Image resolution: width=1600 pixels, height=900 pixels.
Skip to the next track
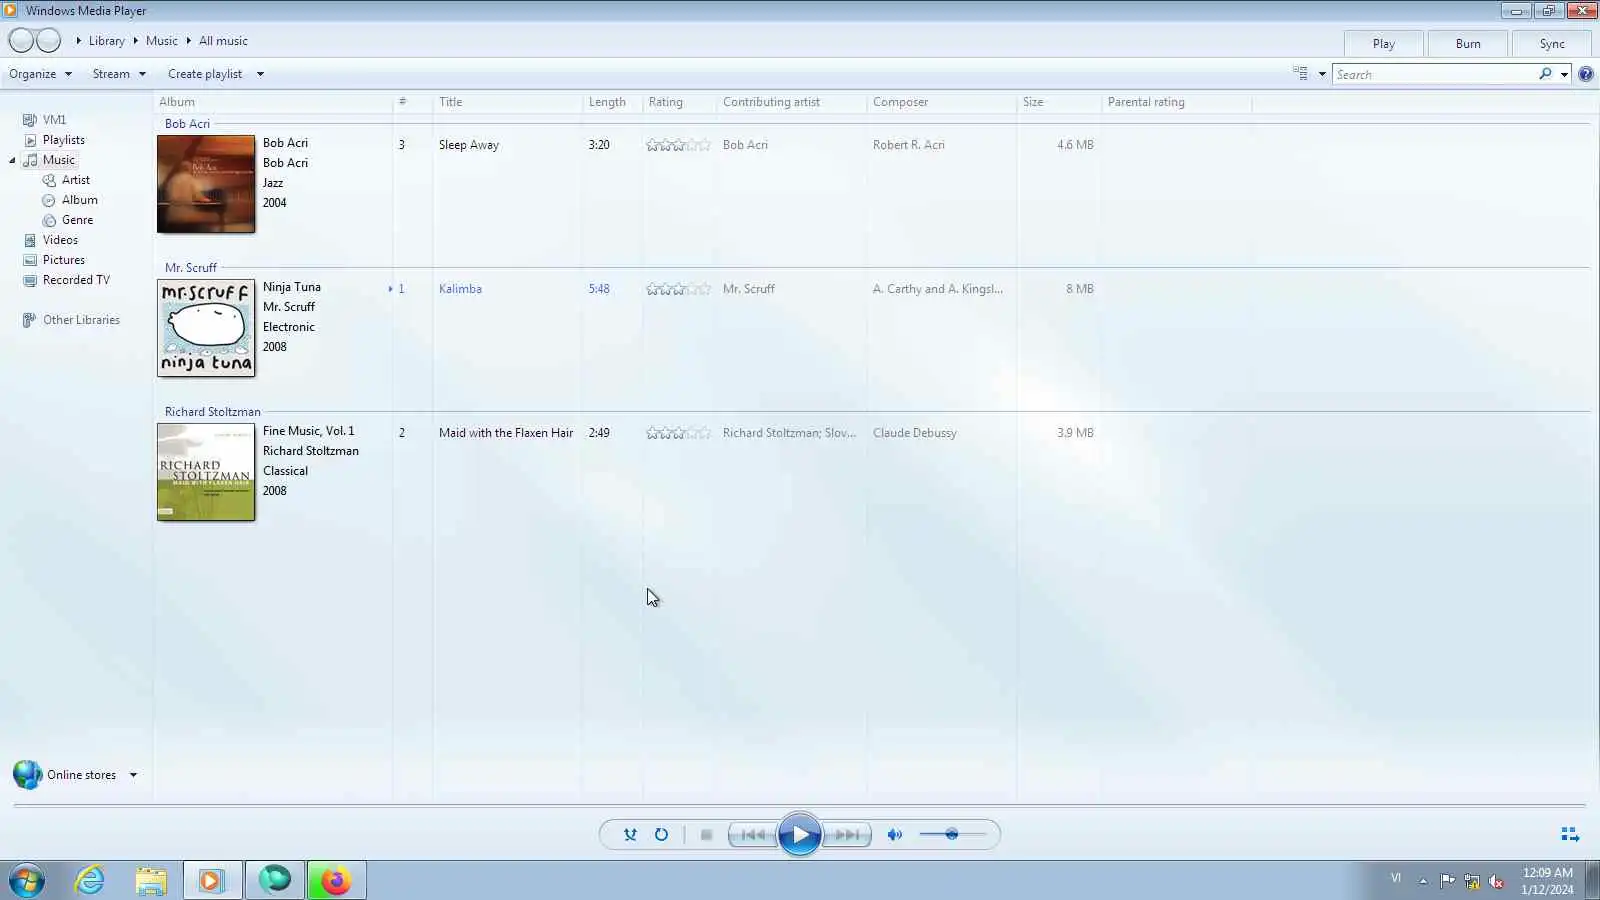pos(847,835)
